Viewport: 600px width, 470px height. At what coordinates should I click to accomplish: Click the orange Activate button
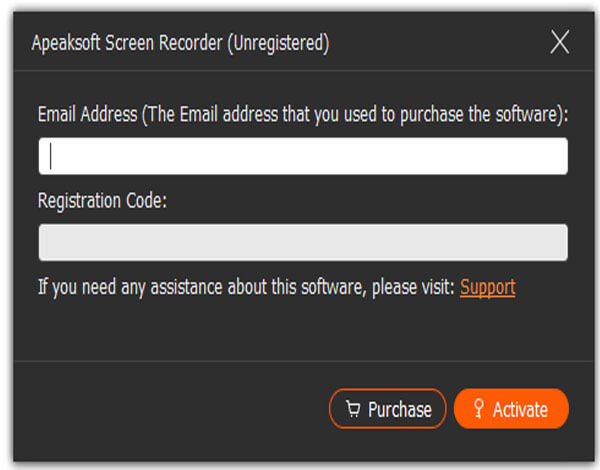pos(511,409)
